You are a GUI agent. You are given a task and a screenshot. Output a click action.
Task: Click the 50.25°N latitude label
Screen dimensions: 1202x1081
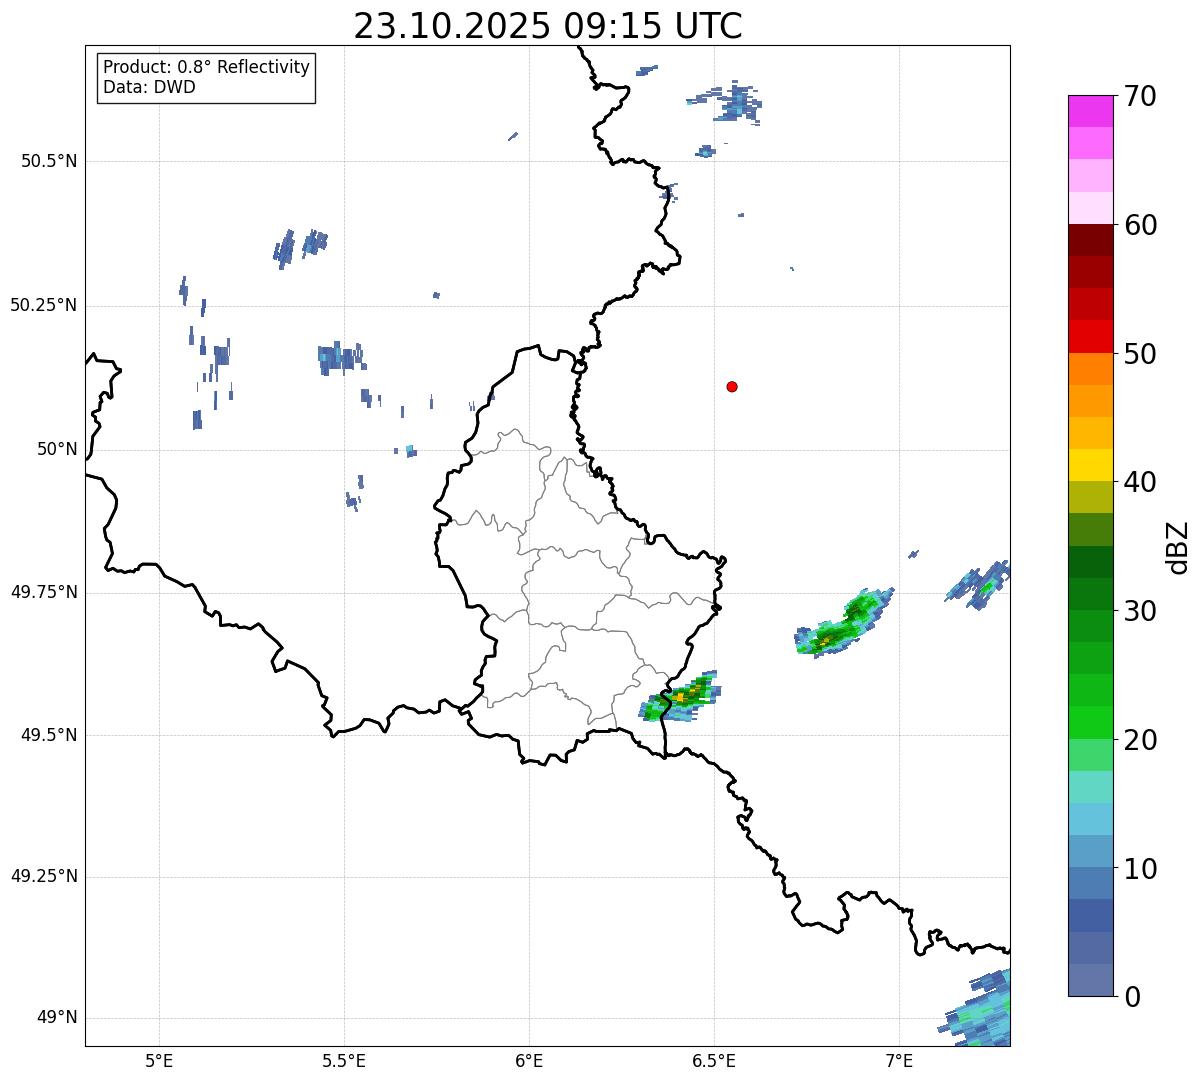pyautogui.click(x=44, y=305)
